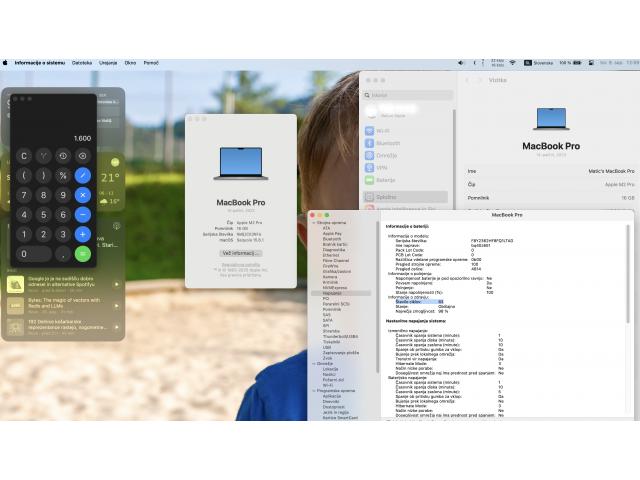Open Bluetooth in System Settings sidebar
640x480 pixels.
coord(382,143)
